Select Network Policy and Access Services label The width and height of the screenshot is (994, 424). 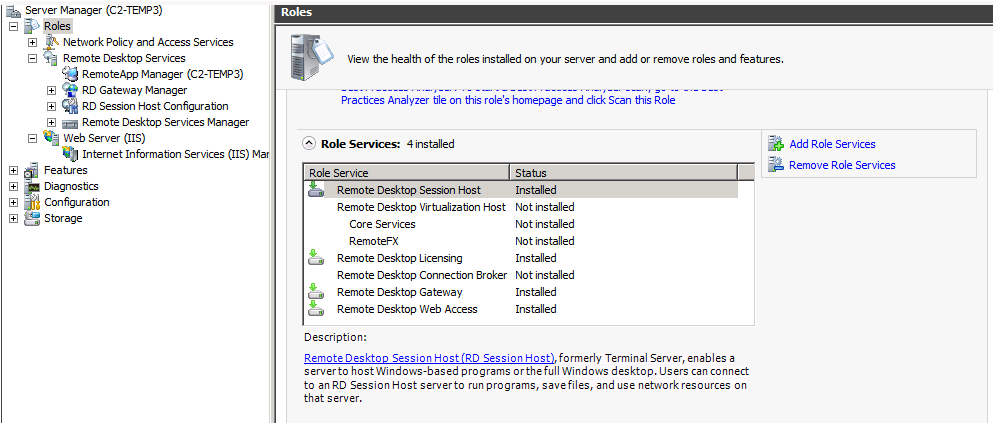[x=148, y=42]
